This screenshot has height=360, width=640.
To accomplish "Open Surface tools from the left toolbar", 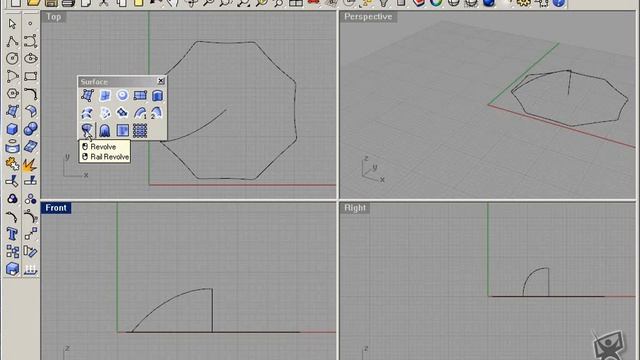I will [x=12, y=111].
